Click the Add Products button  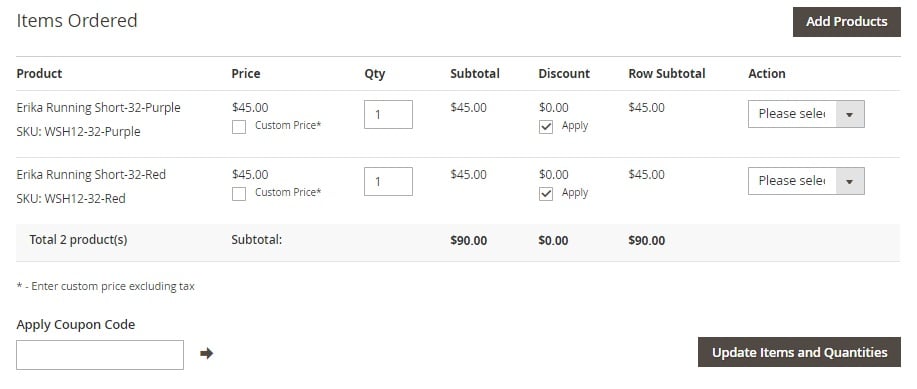[846, 22]
